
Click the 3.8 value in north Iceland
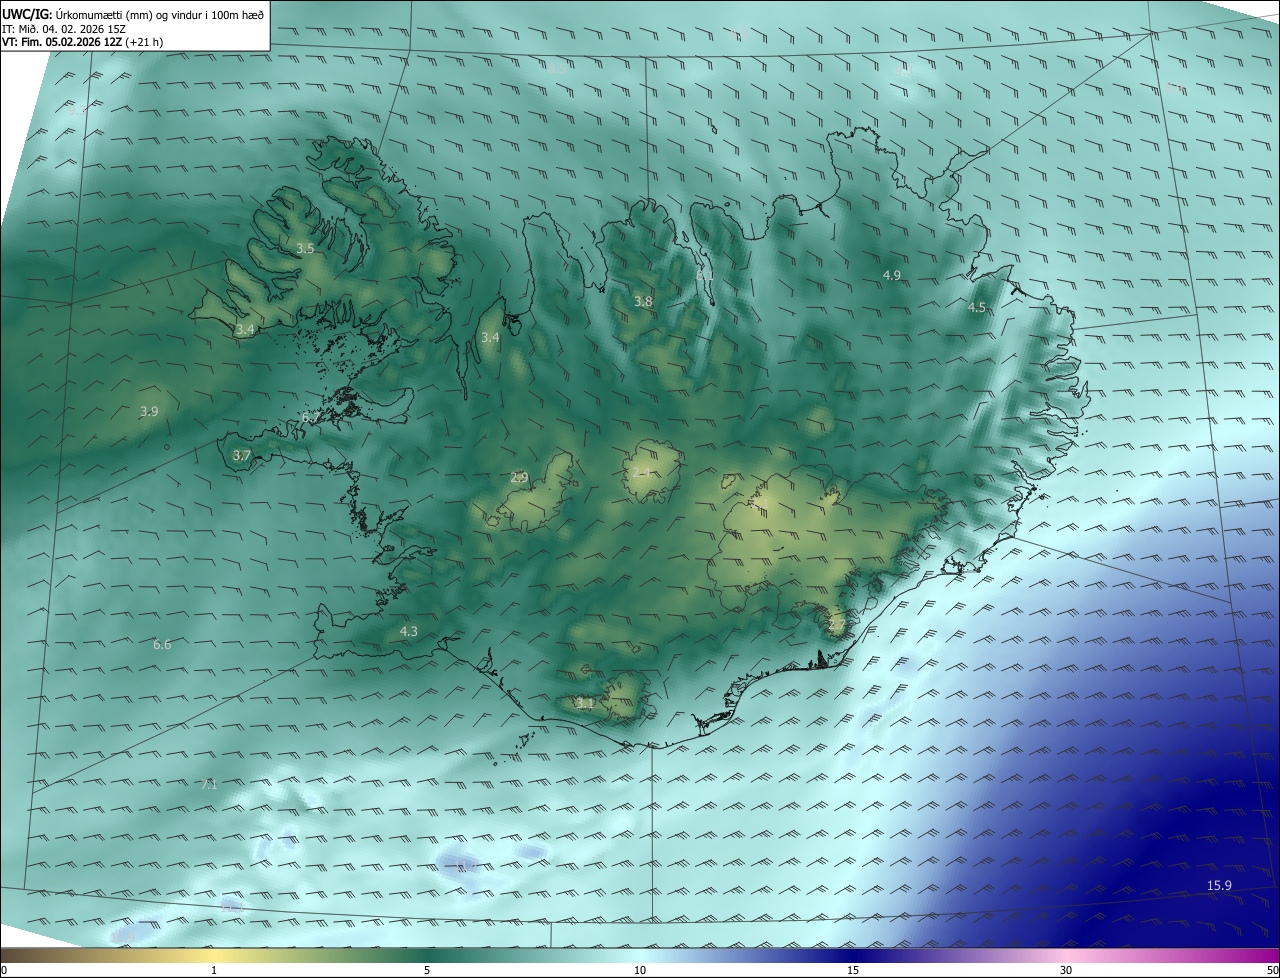(x=643, y=301)
